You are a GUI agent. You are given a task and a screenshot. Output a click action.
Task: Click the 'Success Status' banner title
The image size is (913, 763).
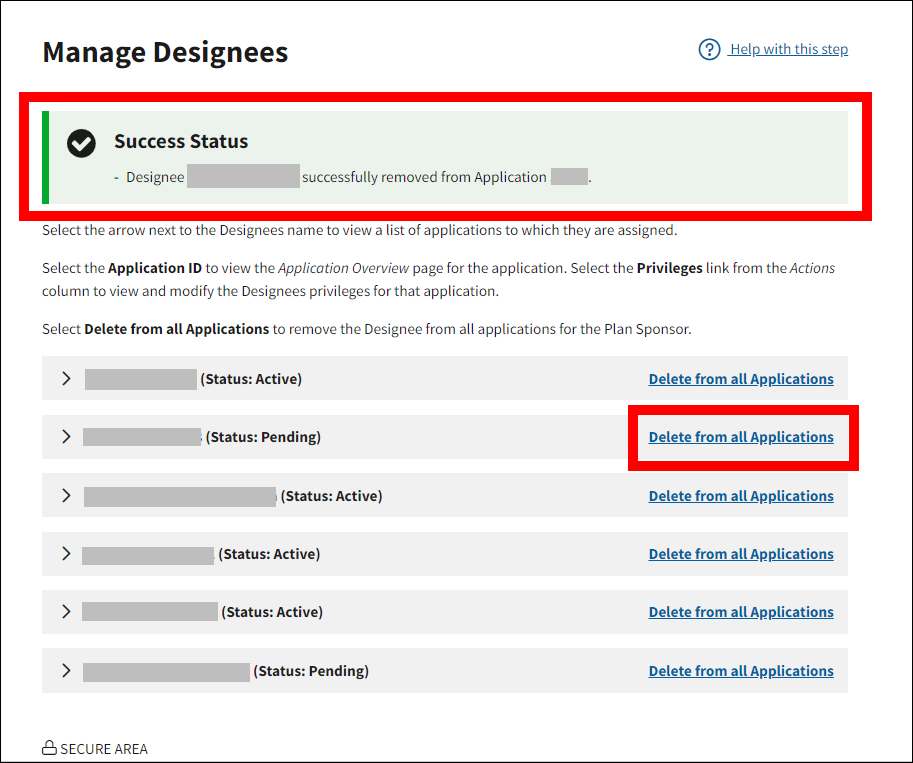point(181,142)
